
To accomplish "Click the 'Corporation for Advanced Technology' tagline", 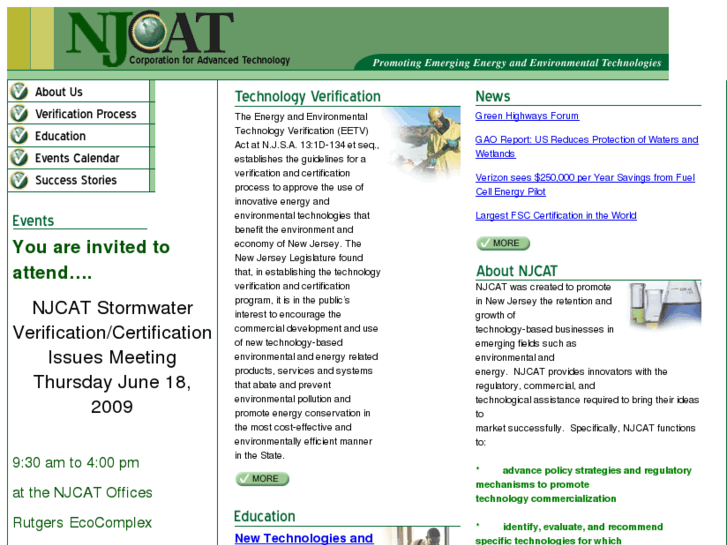I will click(x=210, y=60).
